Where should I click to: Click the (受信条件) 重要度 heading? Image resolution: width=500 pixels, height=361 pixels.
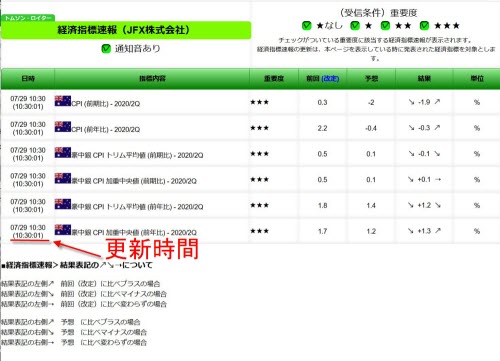tap(379, 13)
